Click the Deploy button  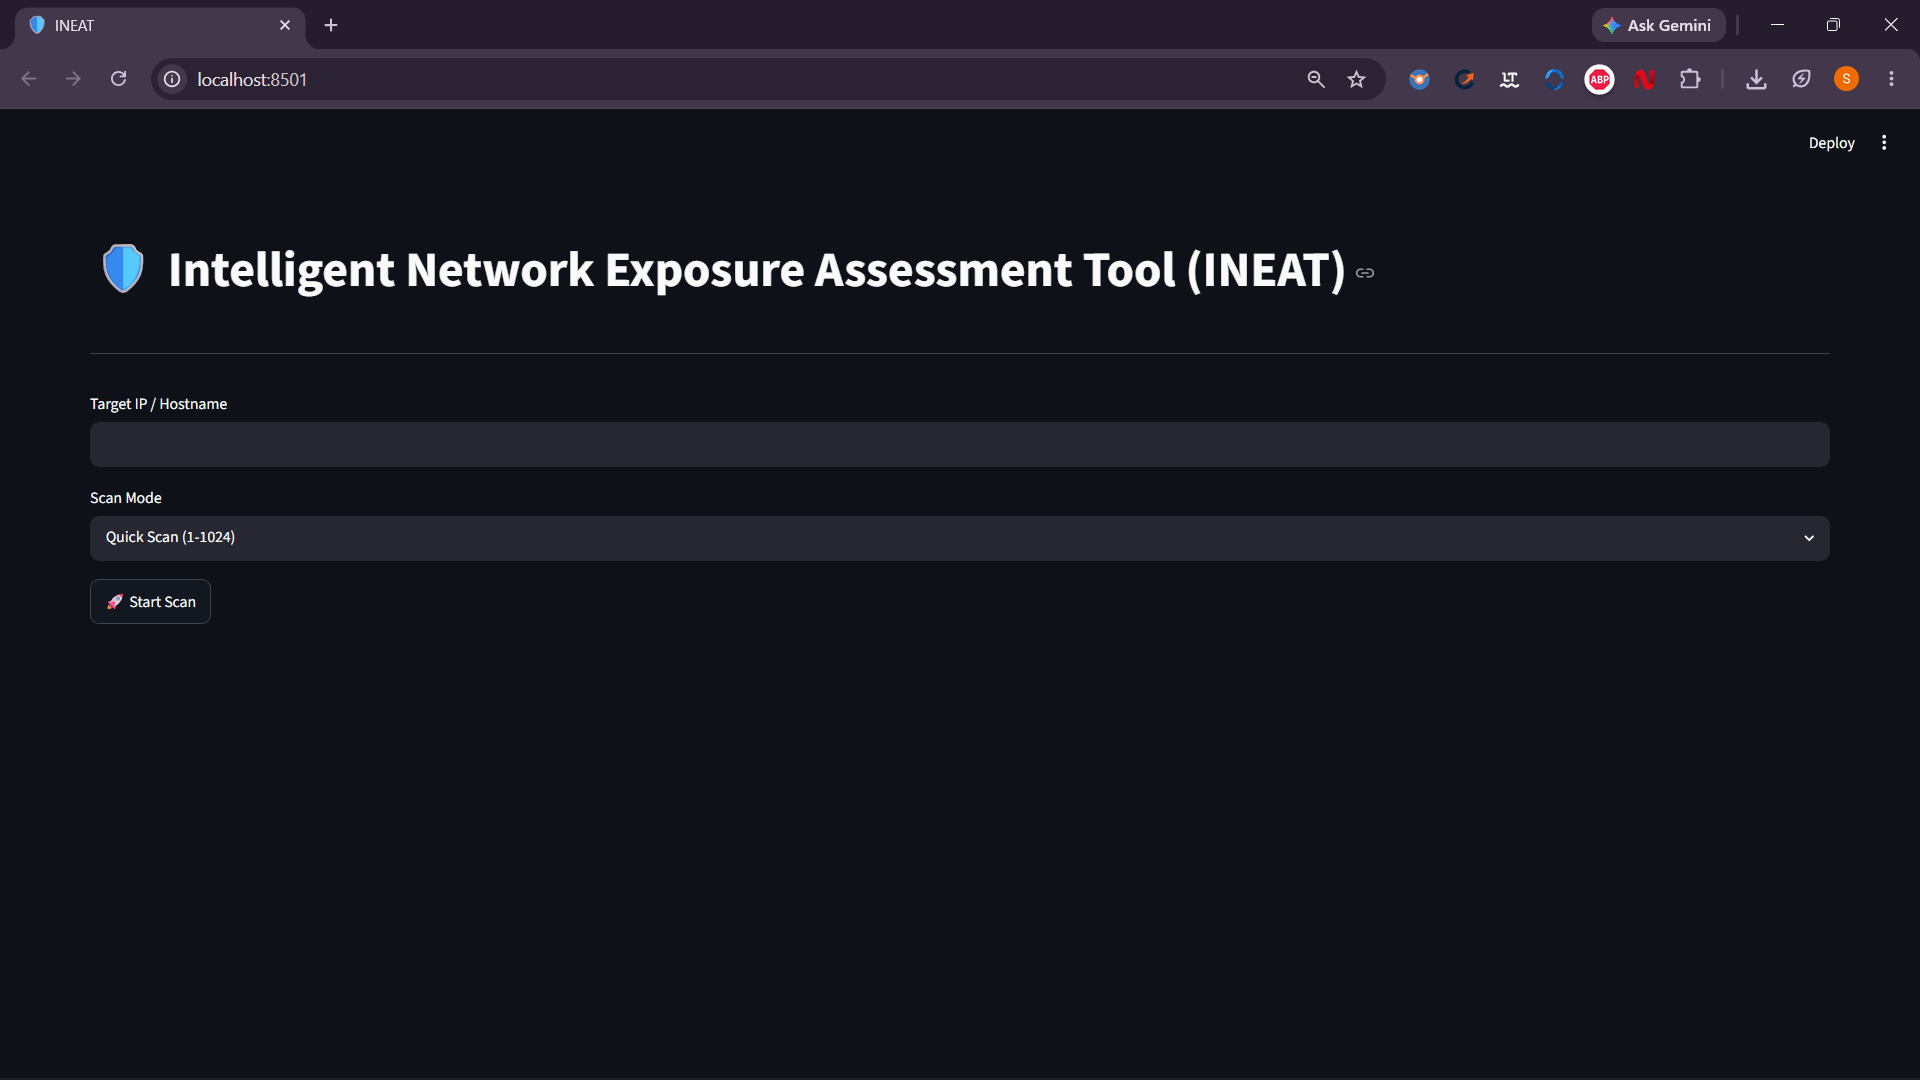(1831, 143)
